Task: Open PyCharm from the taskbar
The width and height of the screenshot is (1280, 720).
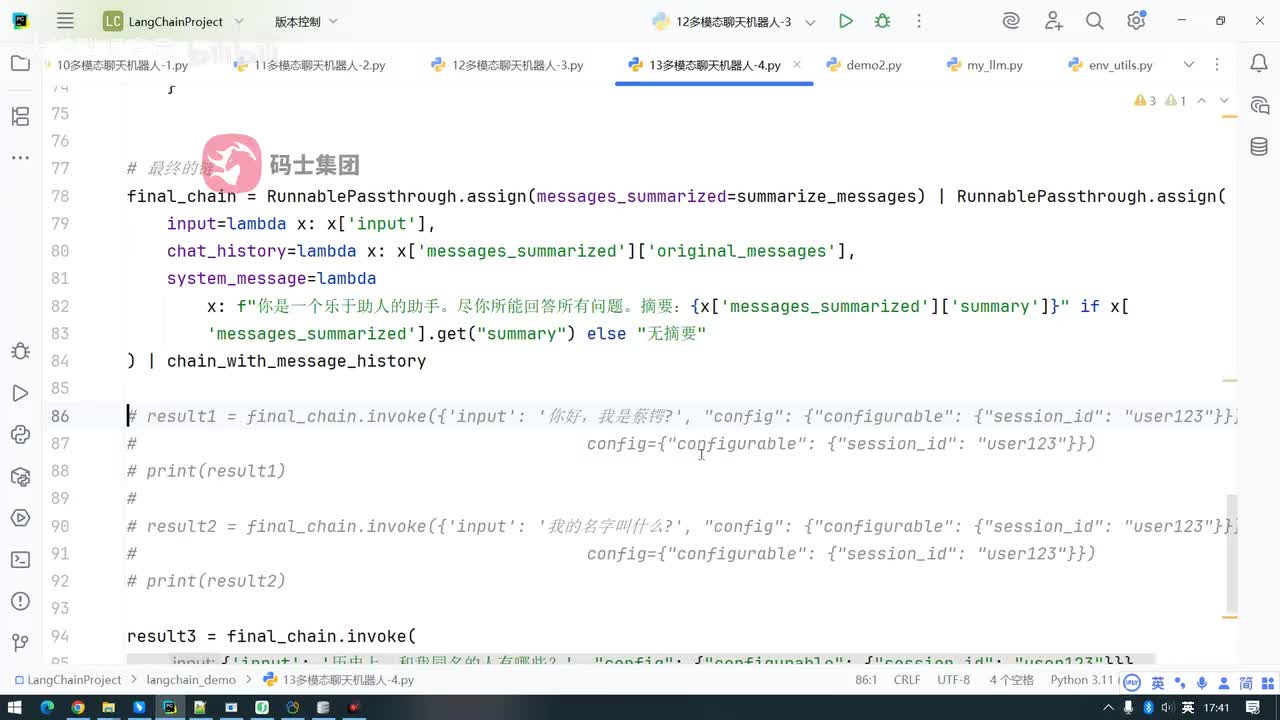Action: [x=170, y=707]
